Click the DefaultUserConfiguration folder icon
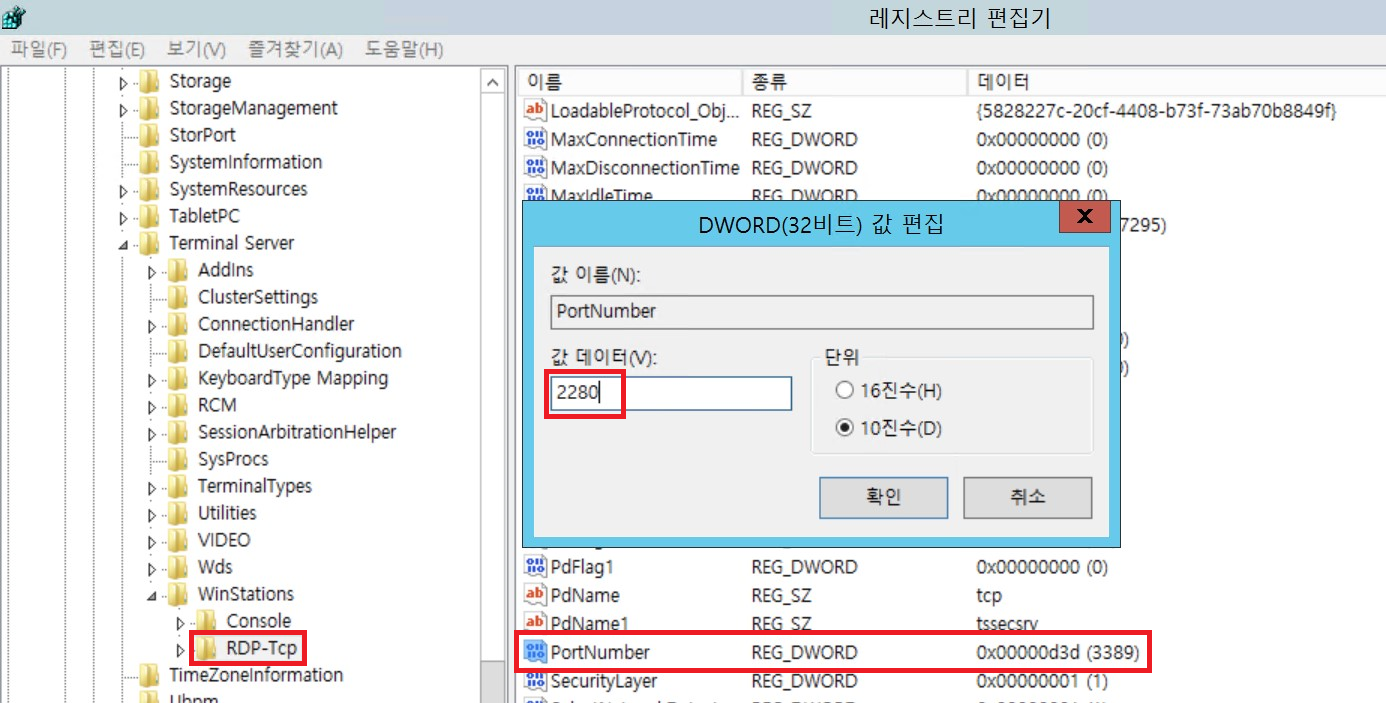This screenshot has width=1386, height=703. click(178, 351)
